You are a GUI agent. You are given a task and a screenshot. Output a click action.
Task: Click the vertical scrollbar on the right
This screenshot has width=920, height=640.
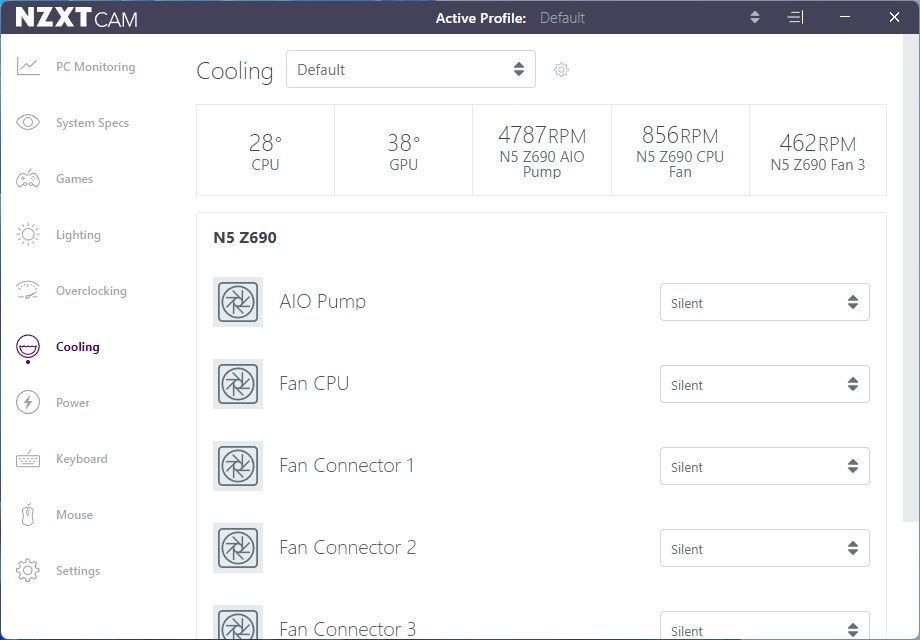pos(911,277)
